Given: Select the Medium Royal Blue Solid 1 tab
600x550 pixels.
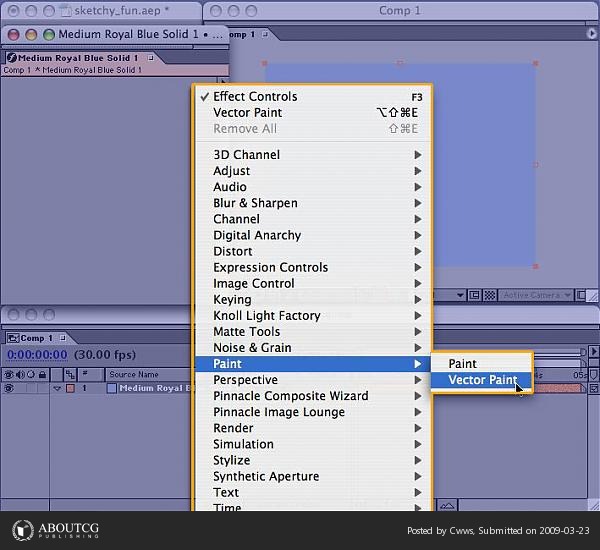Looking at the screenshot, I should (78, 58).
